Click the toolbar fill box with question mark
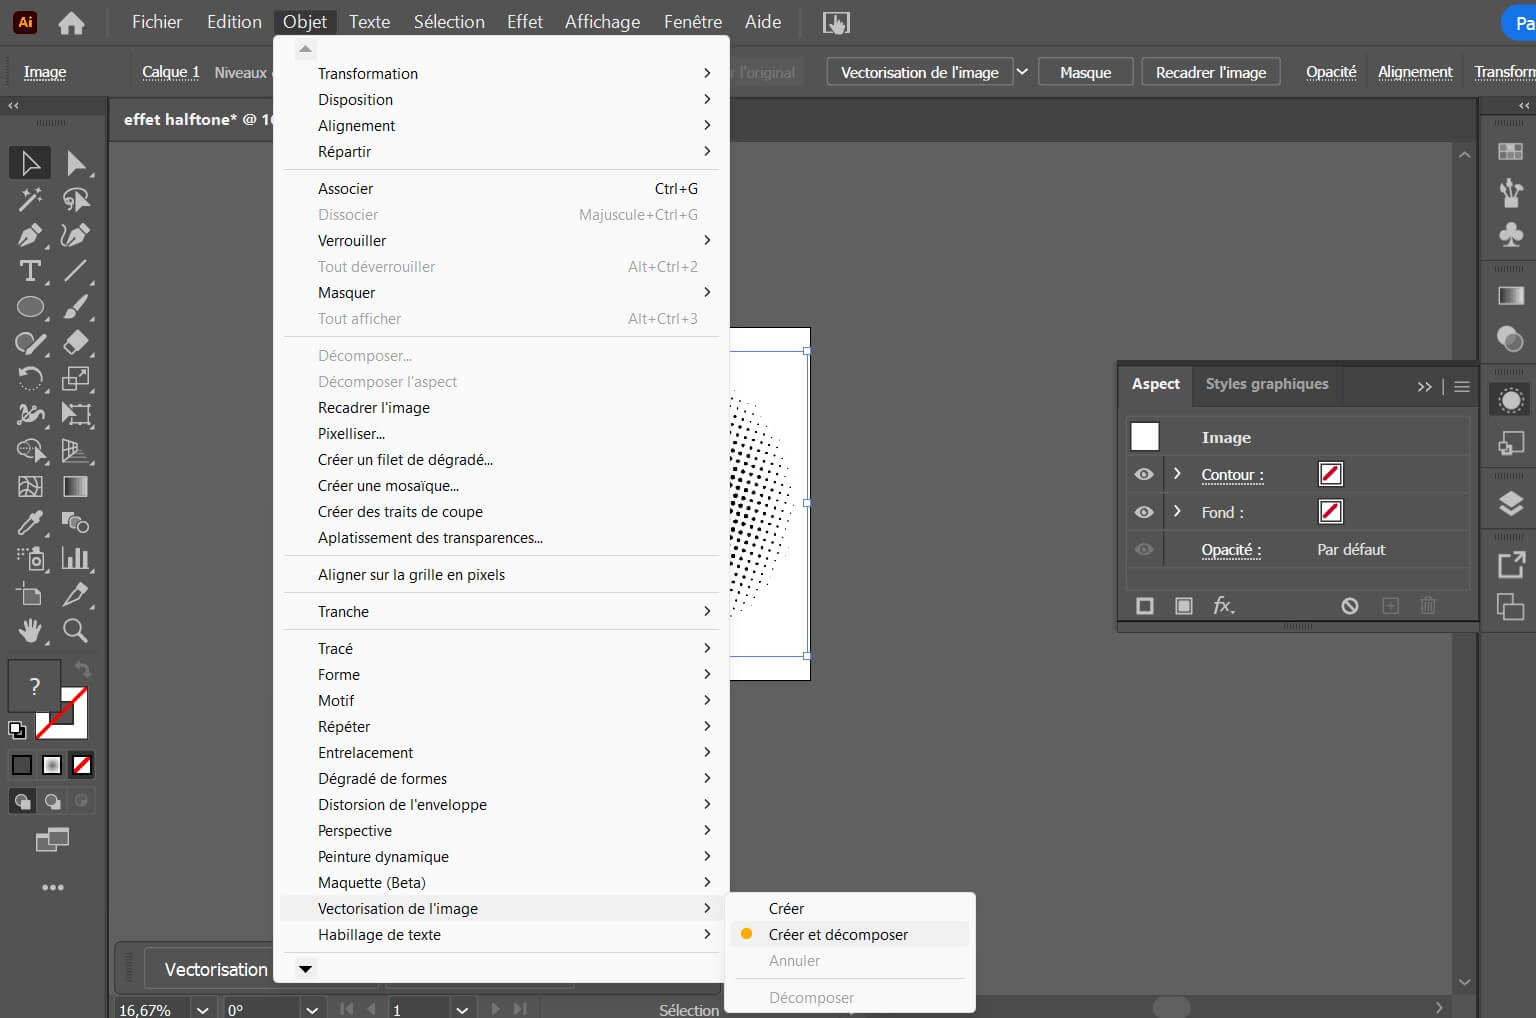 (x=34, y=686)
